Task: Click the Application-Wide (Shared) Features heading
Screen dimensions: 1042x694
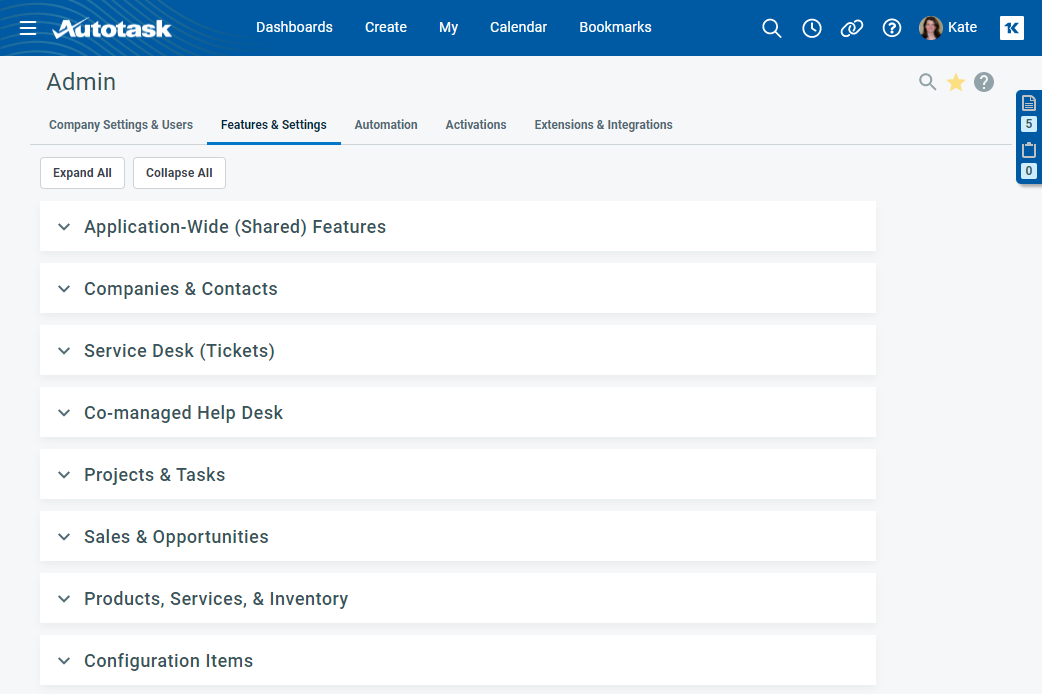Action: pos(235,227)
